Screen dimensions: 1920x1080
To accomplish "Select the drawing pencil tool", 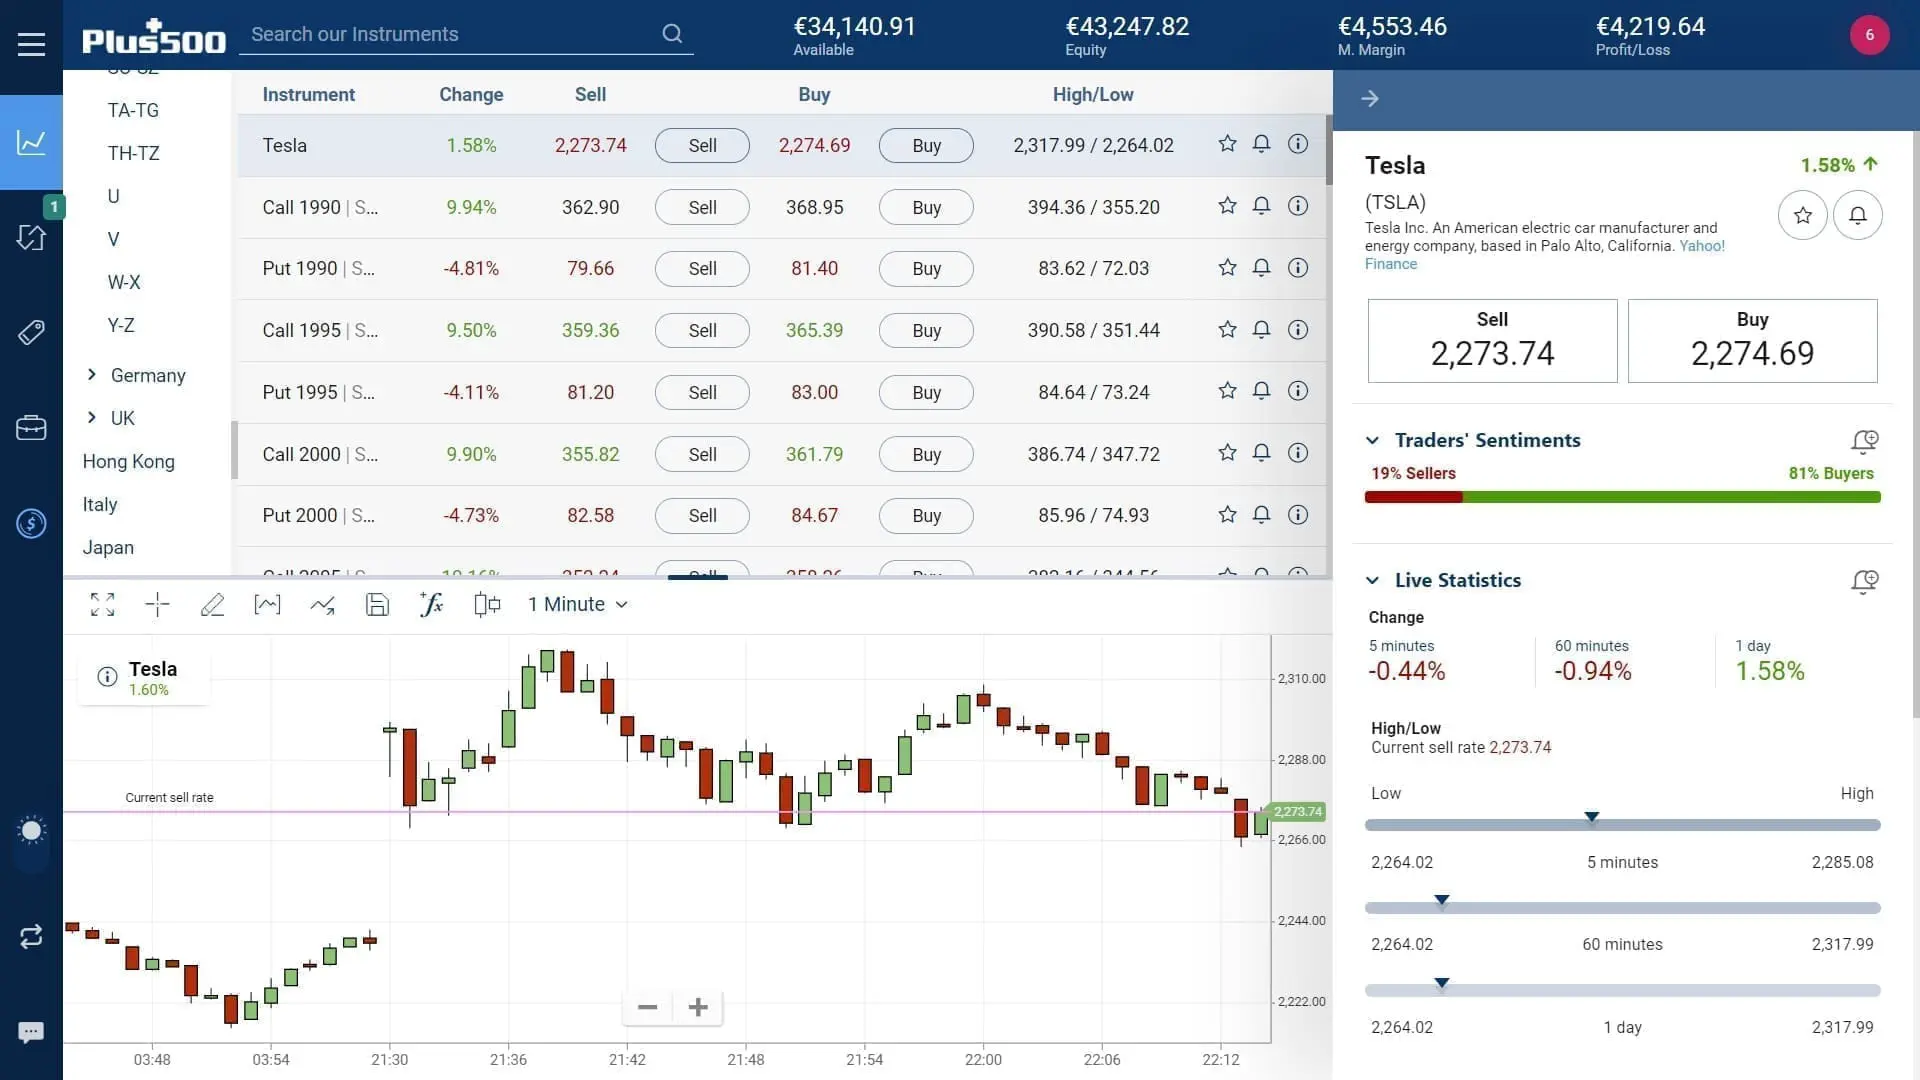I will [x=212, y=604].
